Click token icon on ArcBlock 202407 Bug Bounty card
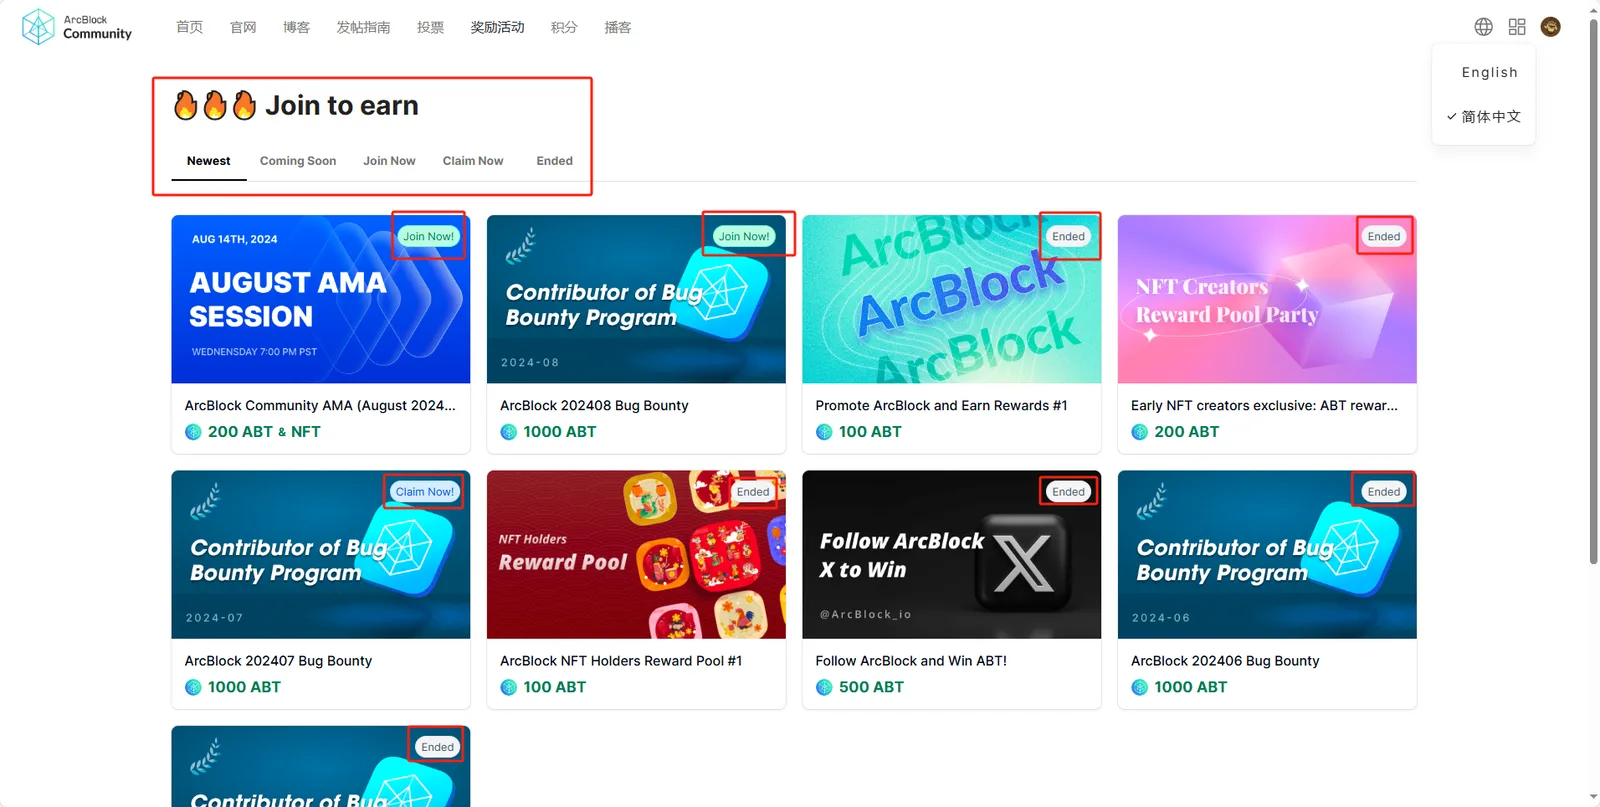Screen dimensions: 1600x807 [193, 687]
